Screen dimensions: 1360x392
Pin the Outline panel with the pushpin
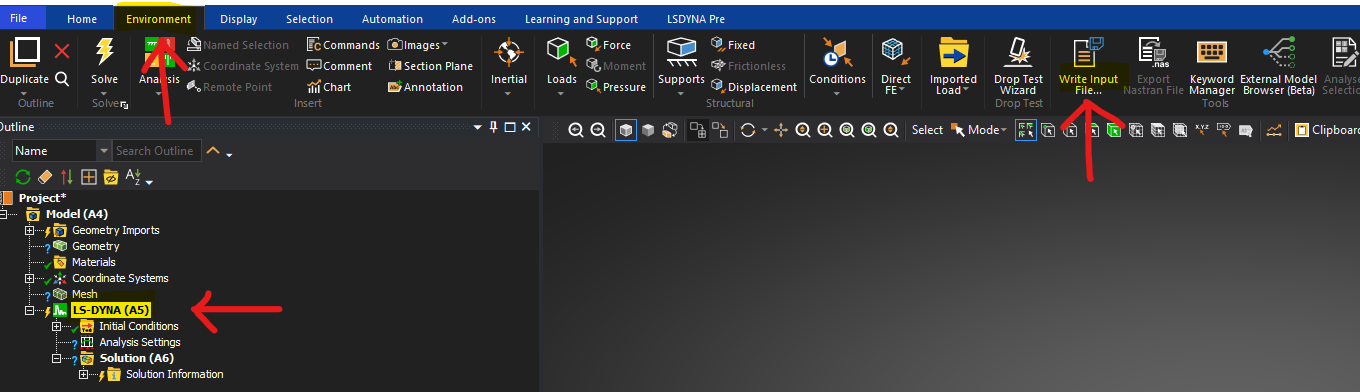point(493,127)
